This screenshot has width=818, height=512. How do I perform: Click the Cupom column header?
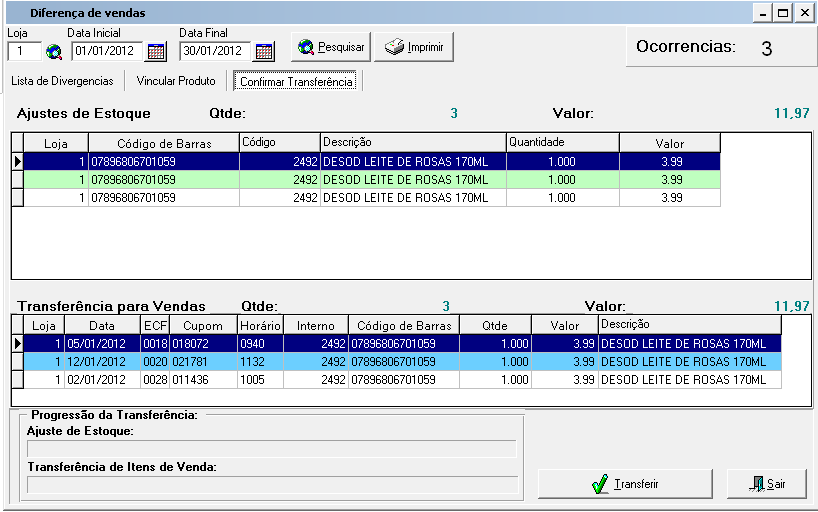pos(203,325)
